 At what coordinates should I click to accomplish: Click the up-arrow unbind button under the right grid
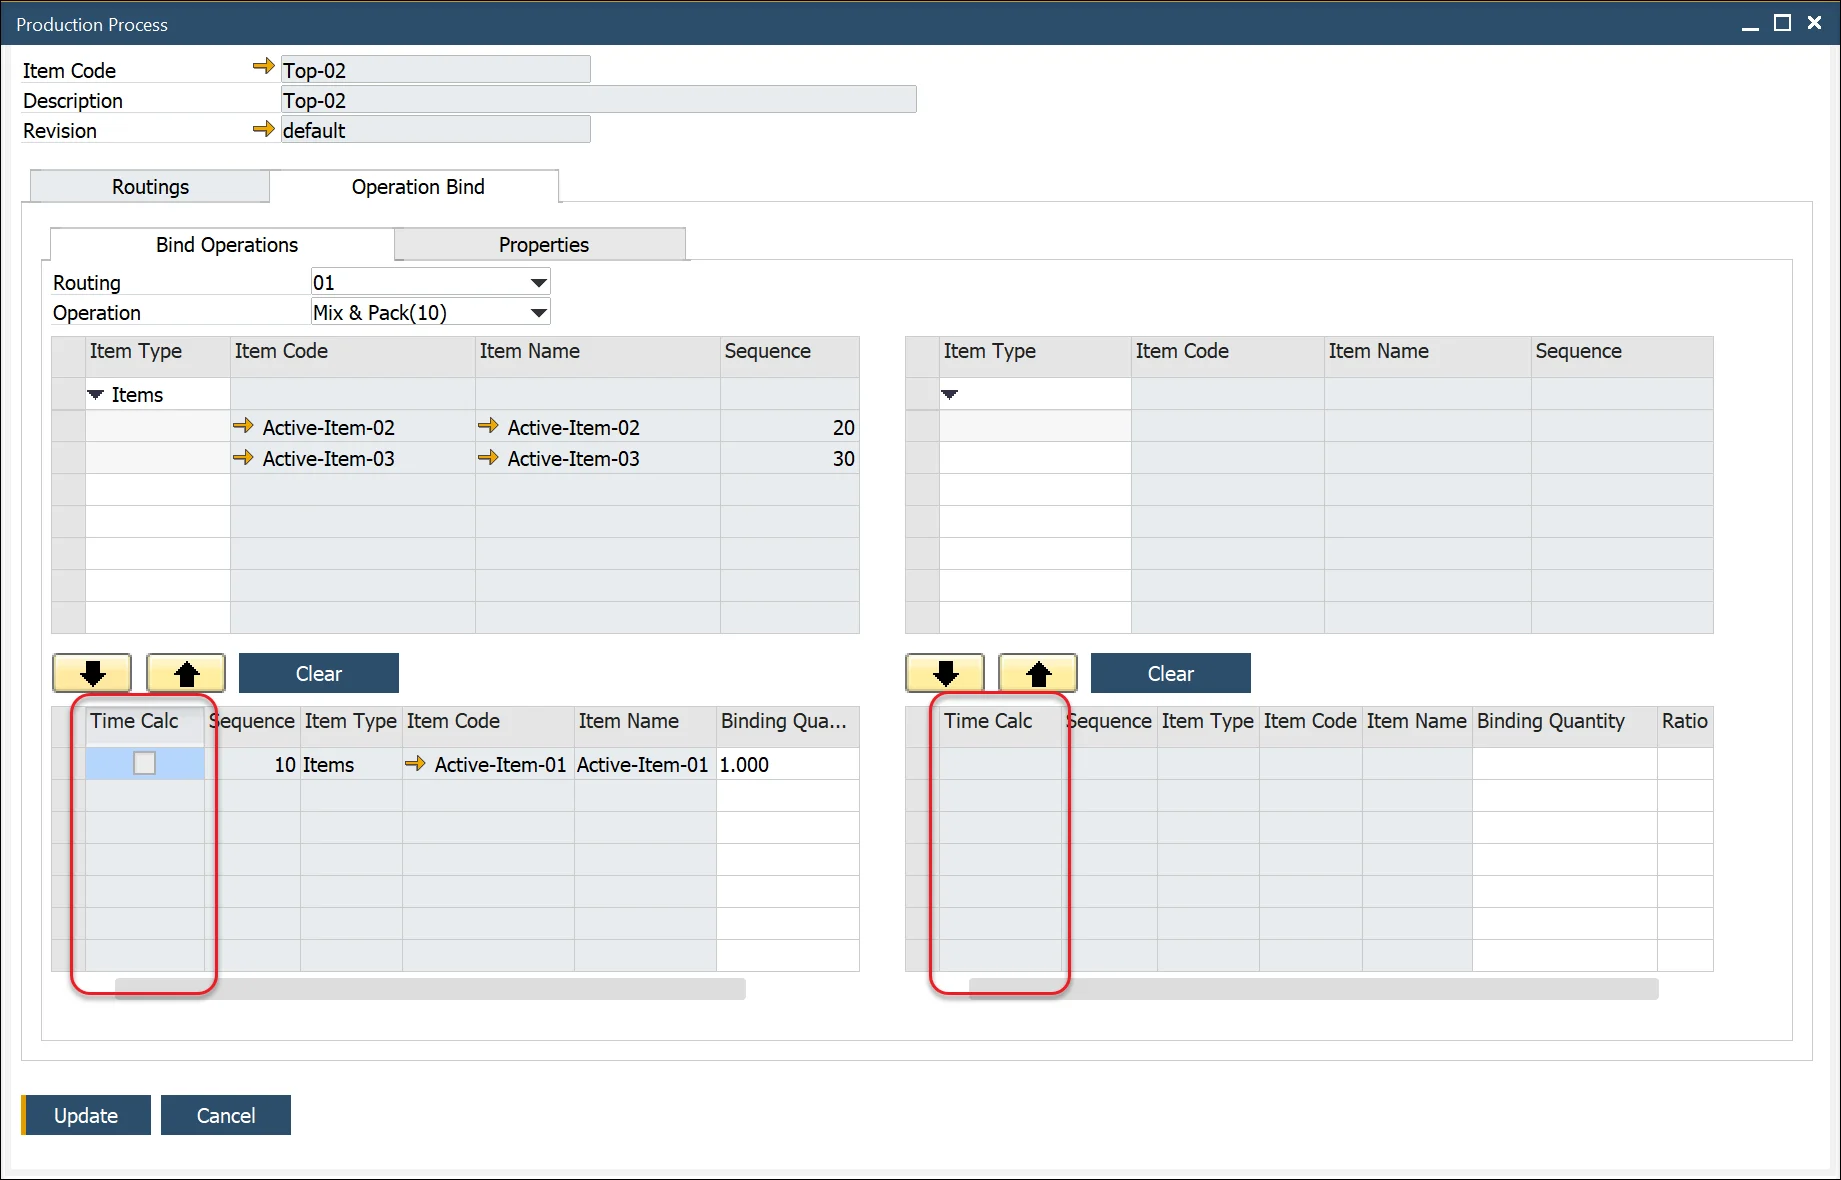coord(1037,673)
